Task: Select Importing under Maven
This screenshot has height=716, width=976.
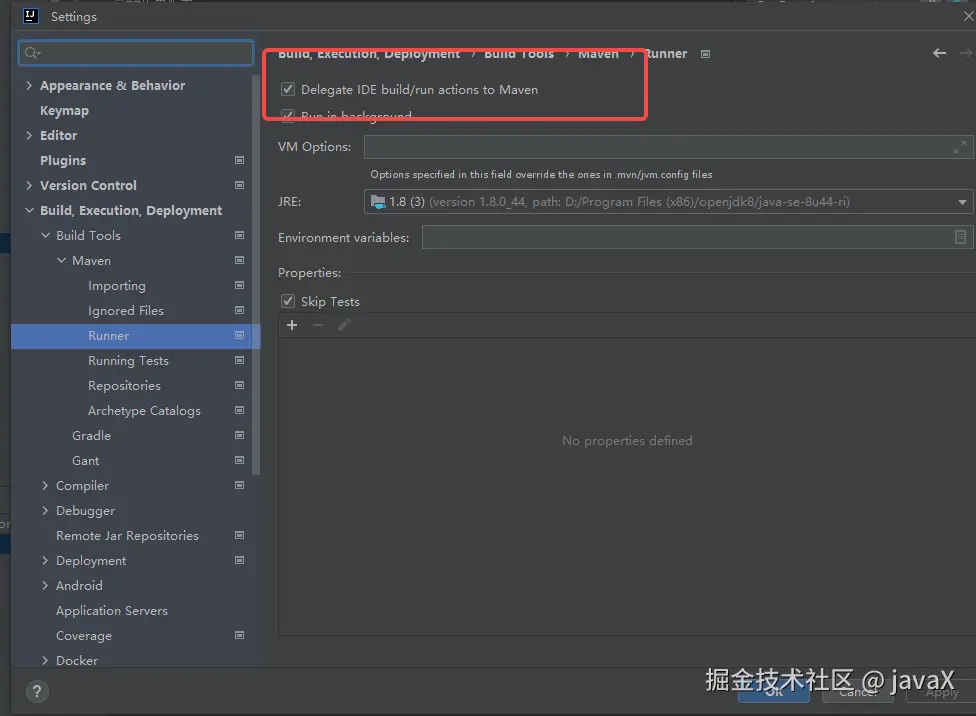Action: coord(116,286)
